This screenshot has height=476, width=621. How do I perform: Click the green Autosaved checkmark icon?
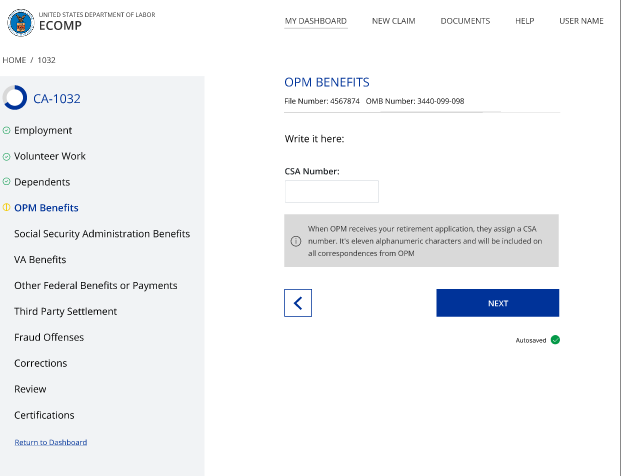(555, 340)
